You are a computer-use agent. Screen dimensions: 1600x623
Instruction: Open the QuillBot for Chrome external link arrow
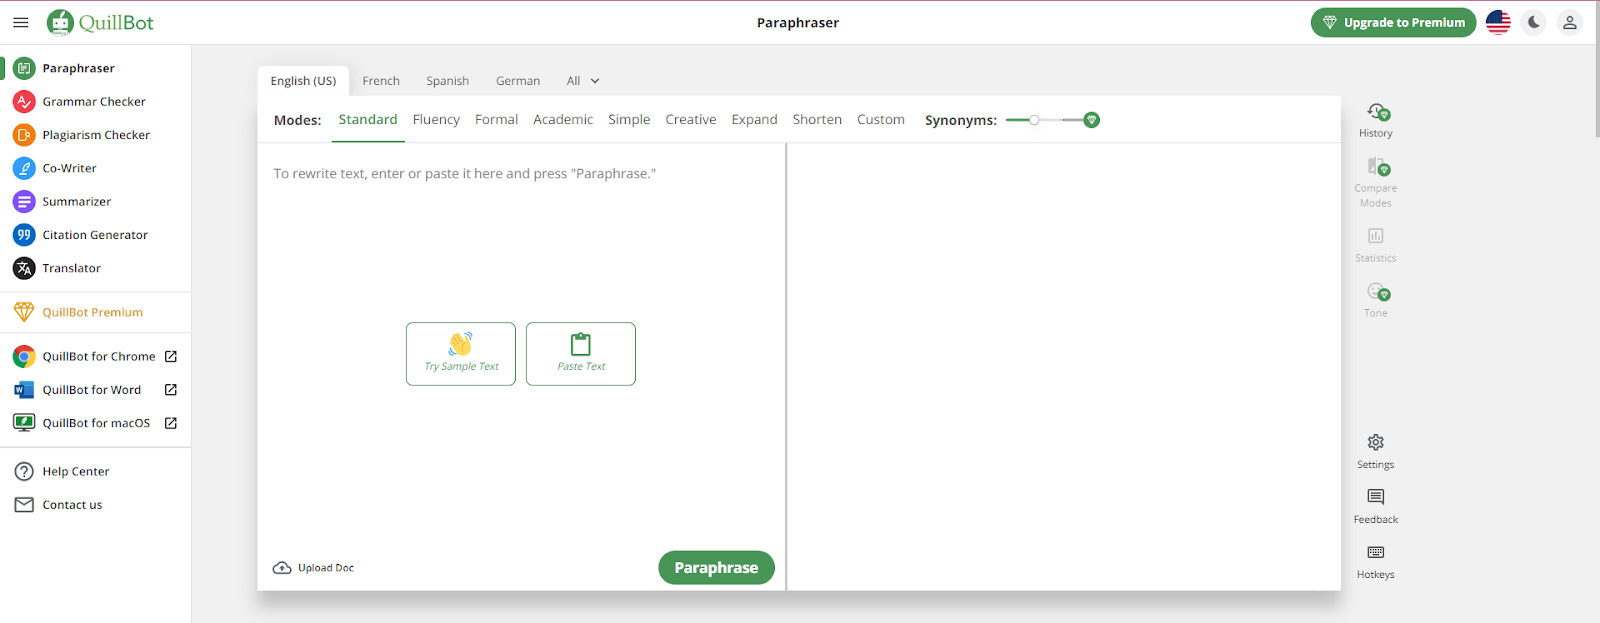click(171, 356)
